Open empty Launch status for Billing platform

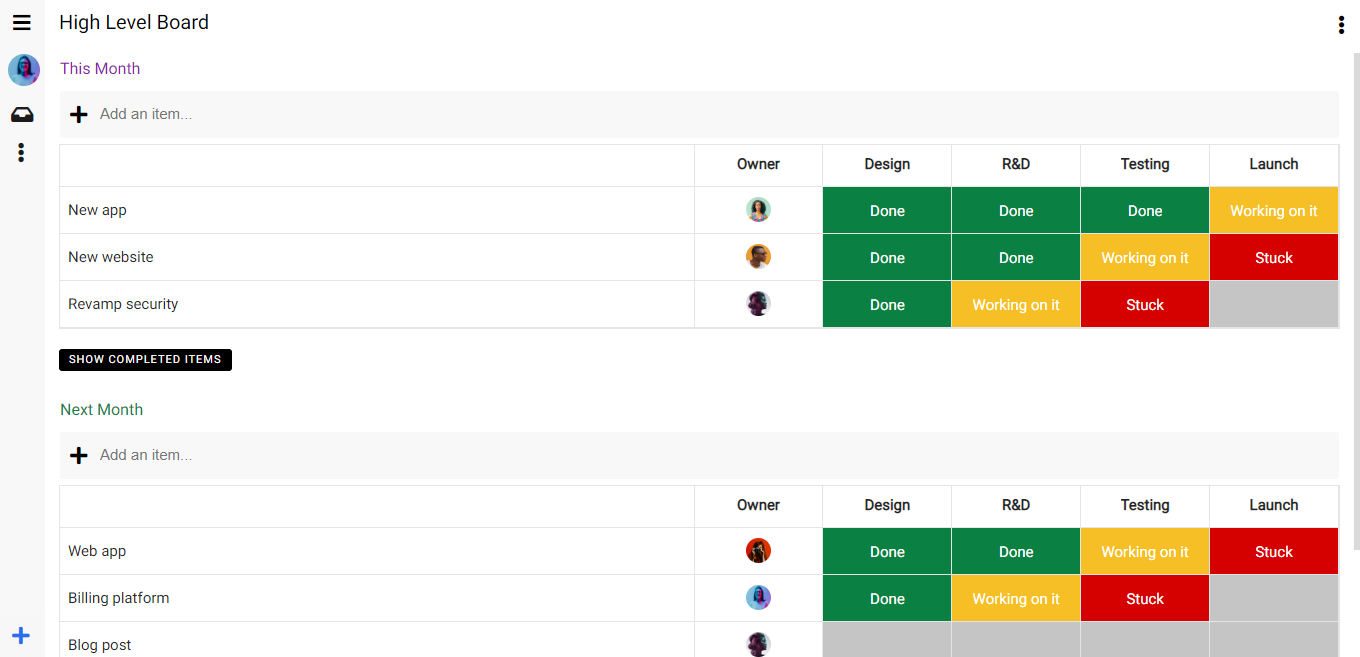coord(1273,599)
